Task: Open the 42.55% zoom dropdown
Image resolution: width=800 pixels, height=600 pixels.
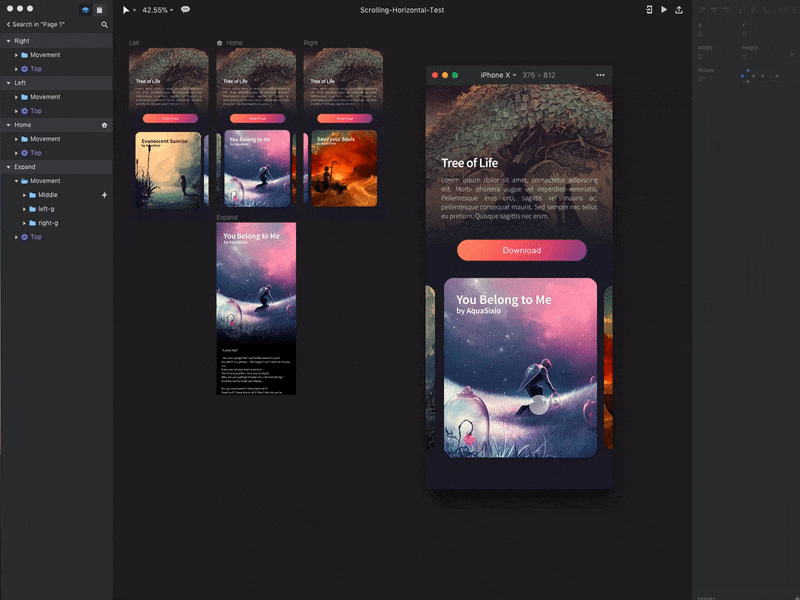Action: [x=158, y=10]
